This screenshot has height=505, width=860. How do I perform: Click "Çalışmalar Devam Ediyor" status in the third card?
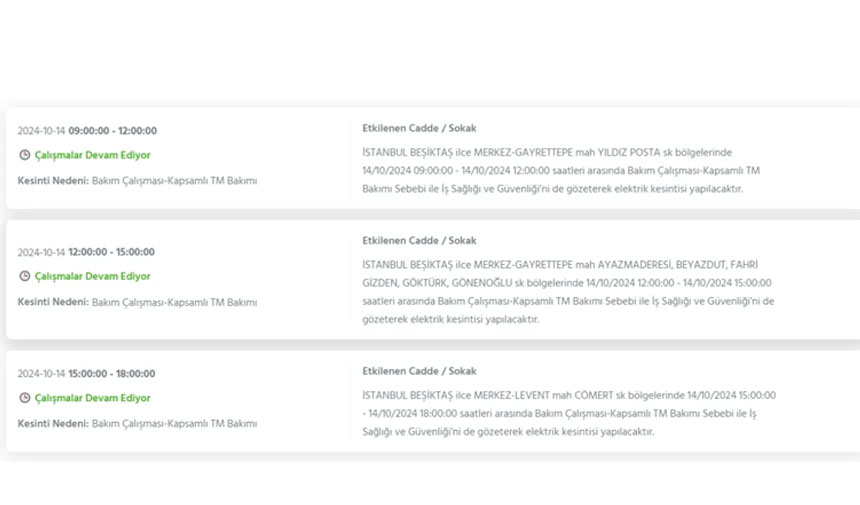point(92,398)
